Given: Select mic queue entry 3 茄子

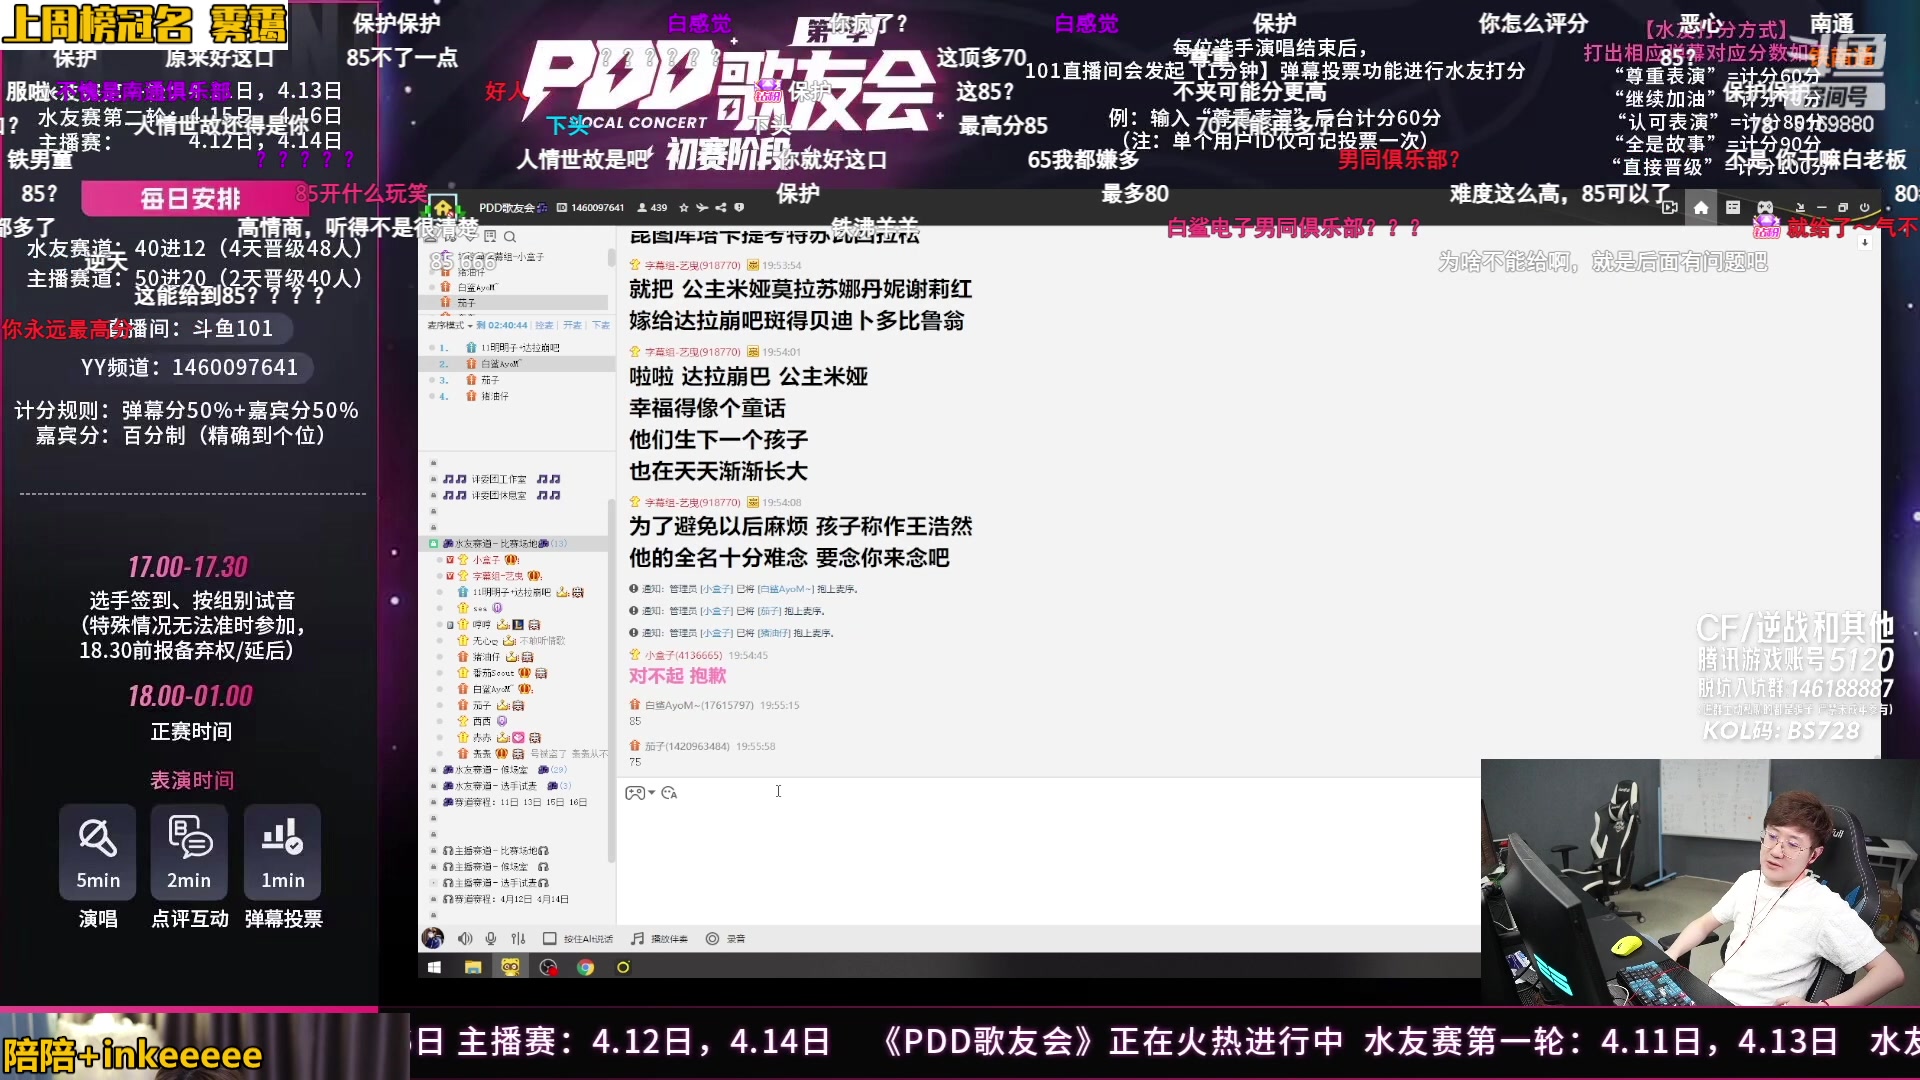Looking at the screenshot, I should click(516, 380).
